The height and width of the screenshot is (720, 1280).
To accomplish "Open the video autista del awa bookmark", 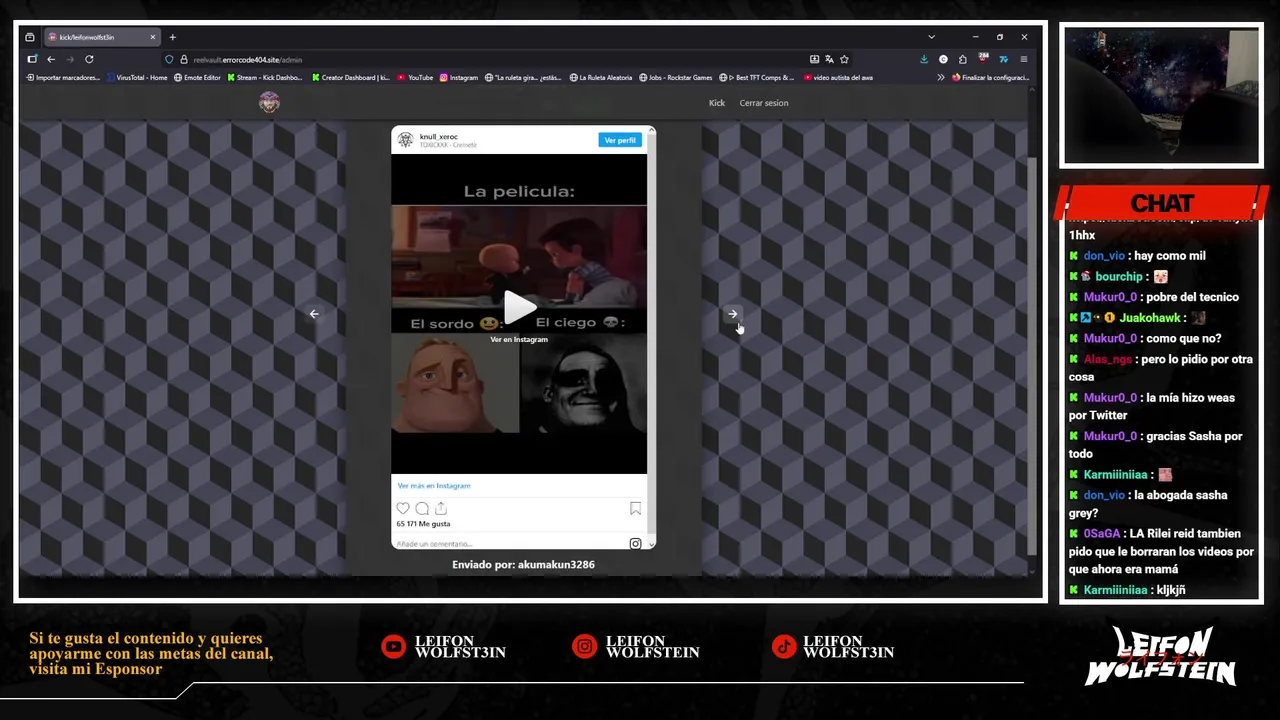I will coord(838,77).
